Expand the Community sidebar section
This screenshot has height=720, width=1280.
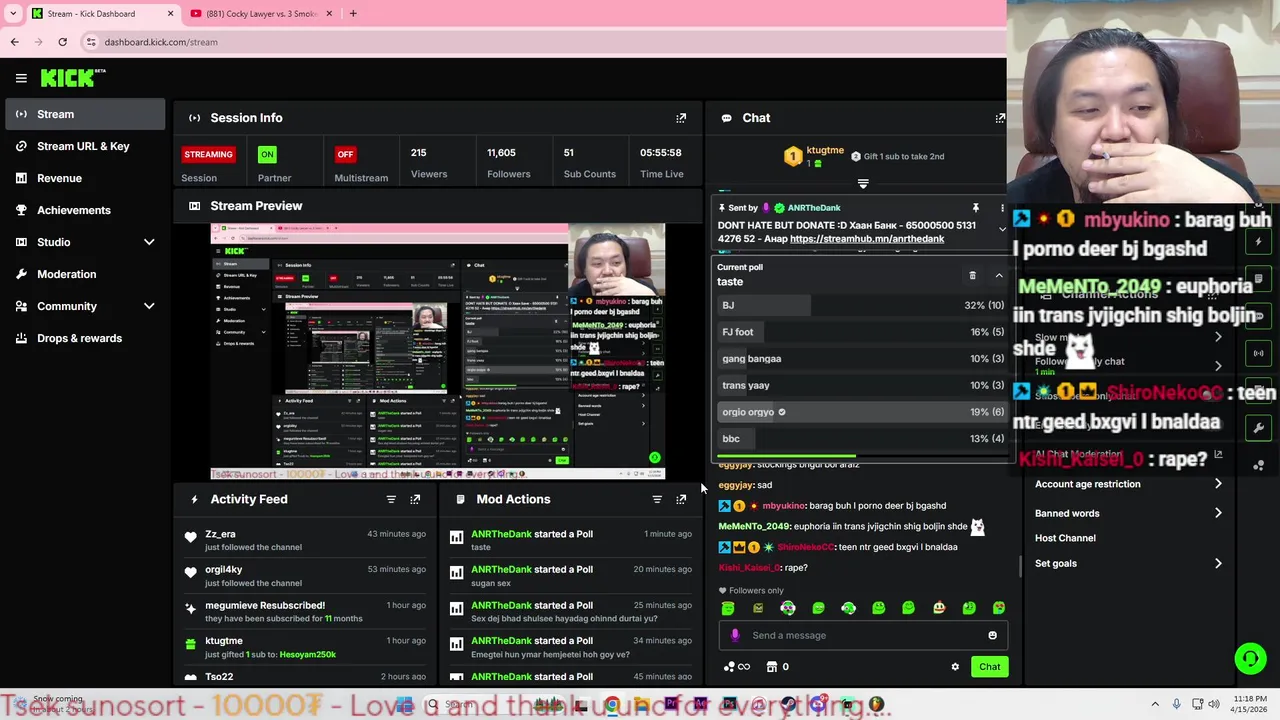point(149,306)
